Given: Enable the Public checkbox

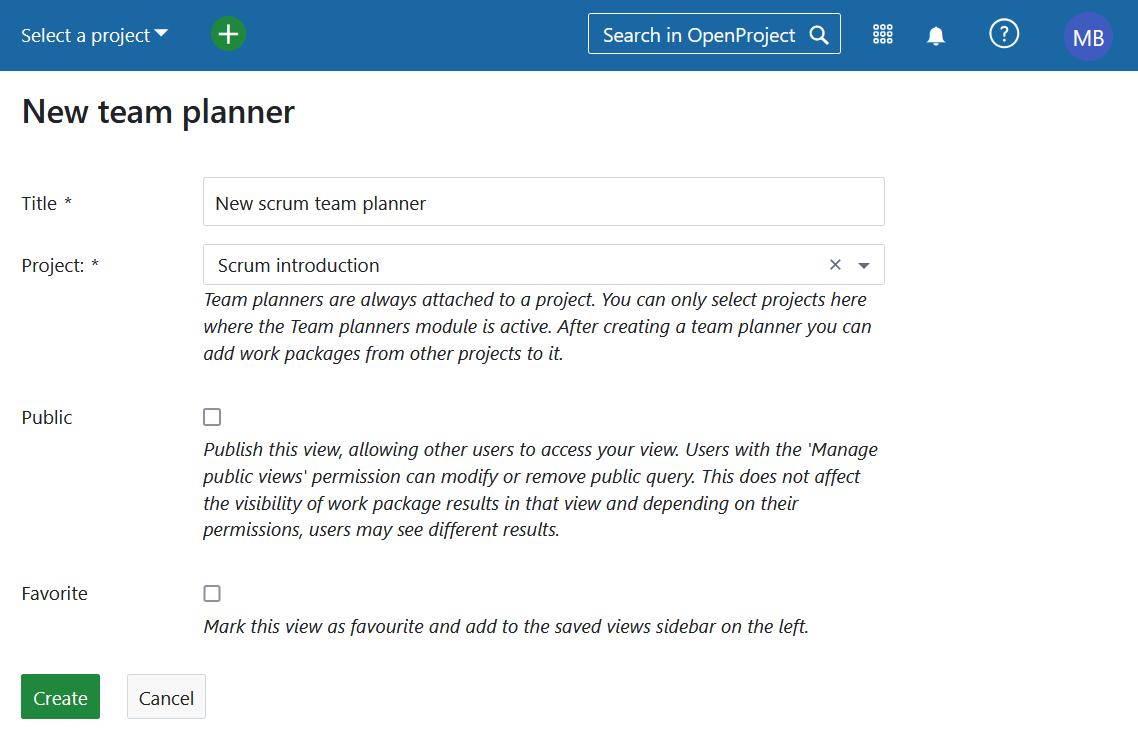Looking at the screenshot, I should click(x=212, y=417).
